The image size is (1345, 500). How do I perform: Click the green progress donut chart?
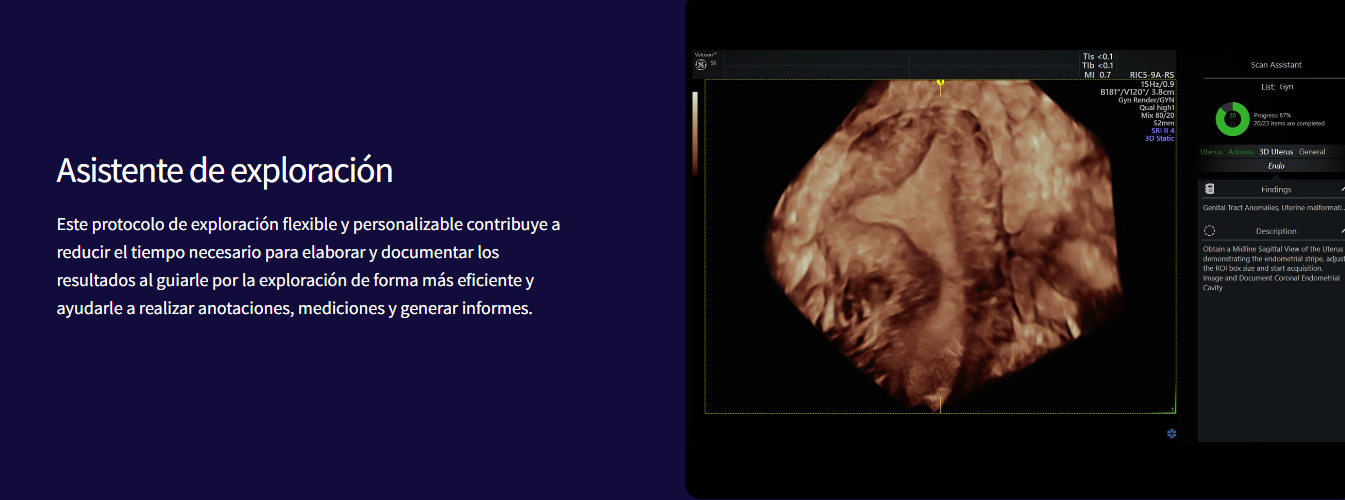1232,119
